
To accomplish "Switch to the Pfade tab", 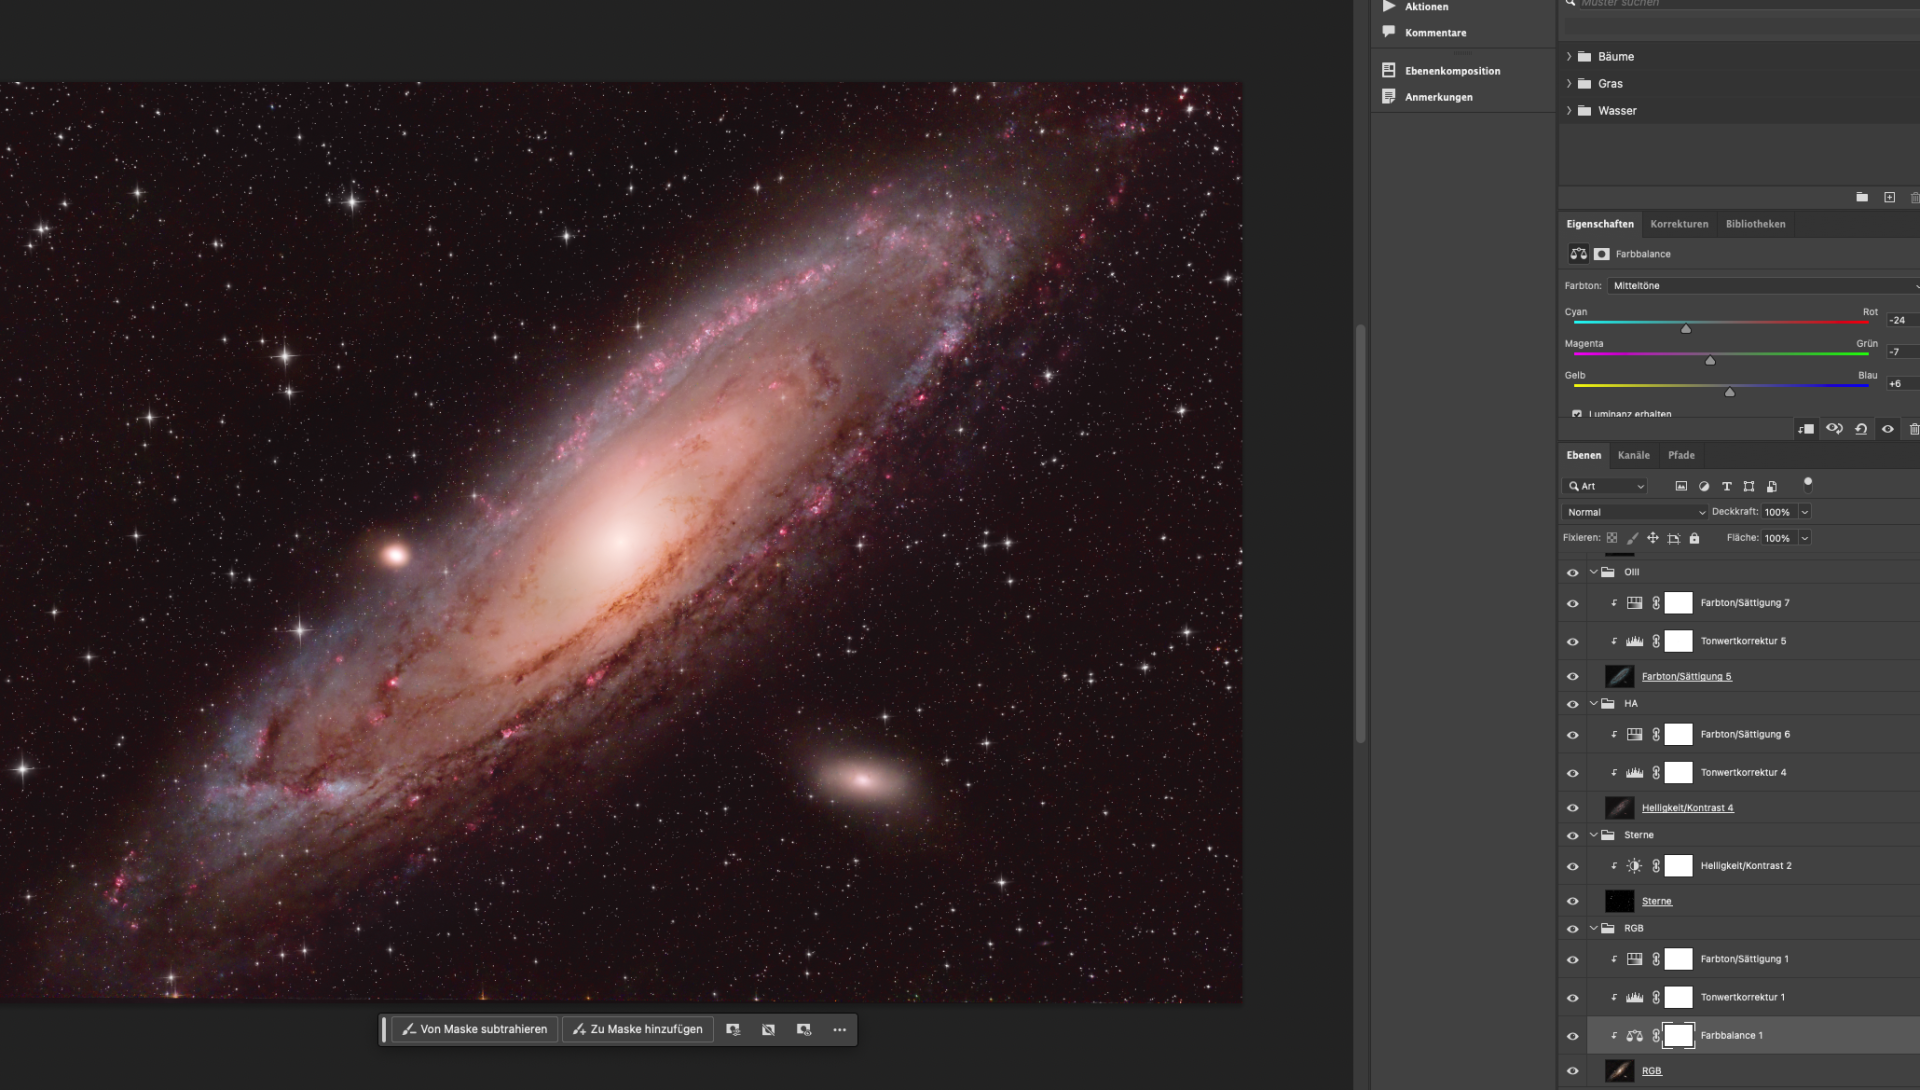I will (1681, 455).
